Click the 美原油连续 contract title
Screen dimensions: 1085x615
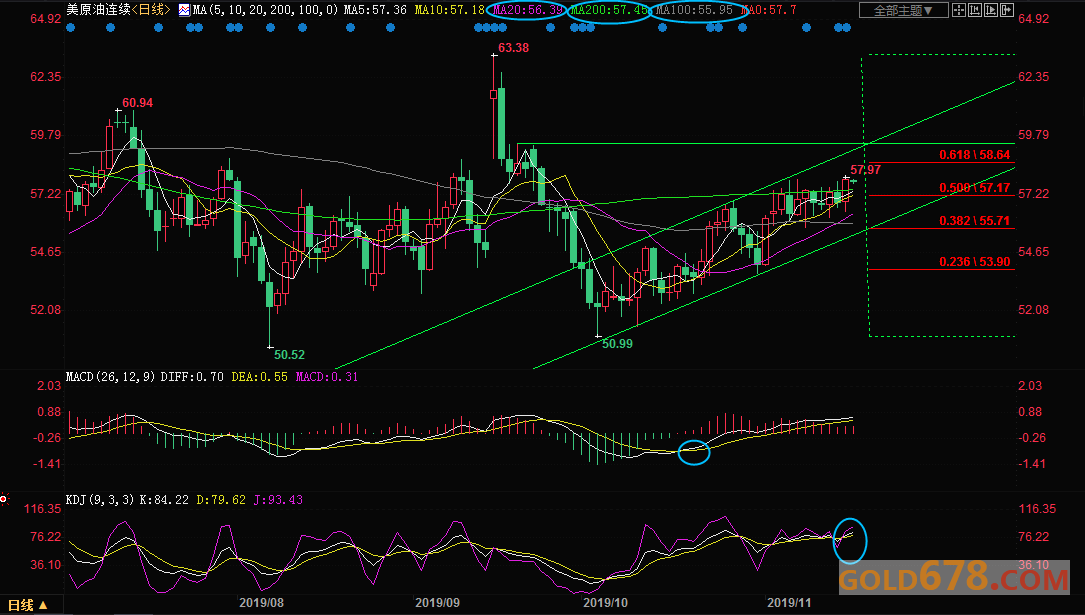click(x=98, y=10)
